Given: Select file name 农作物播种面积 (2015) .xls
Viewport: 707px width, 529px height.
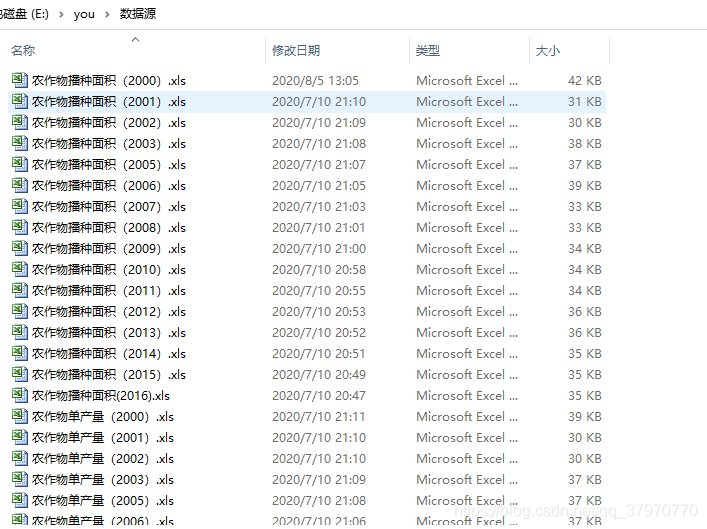Looking at the screenshot, I should coord(109,375).
